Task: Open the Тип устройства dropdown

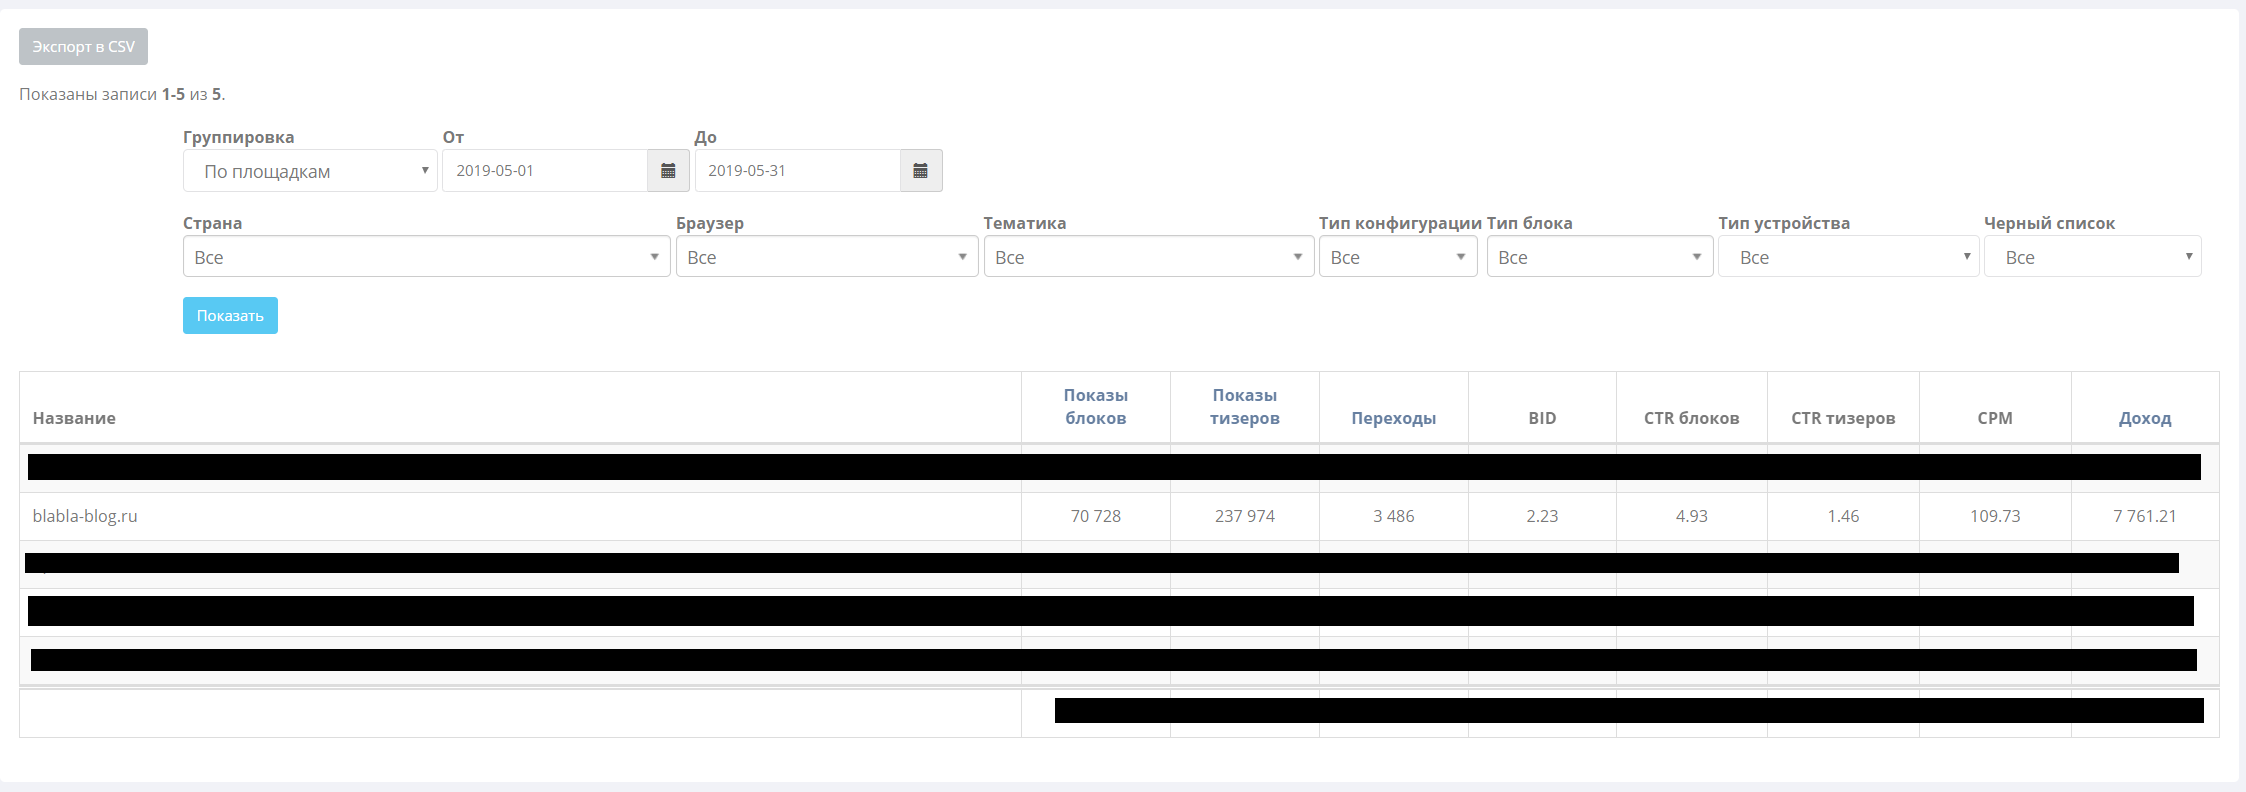Action: click(x=1849, y=257)
